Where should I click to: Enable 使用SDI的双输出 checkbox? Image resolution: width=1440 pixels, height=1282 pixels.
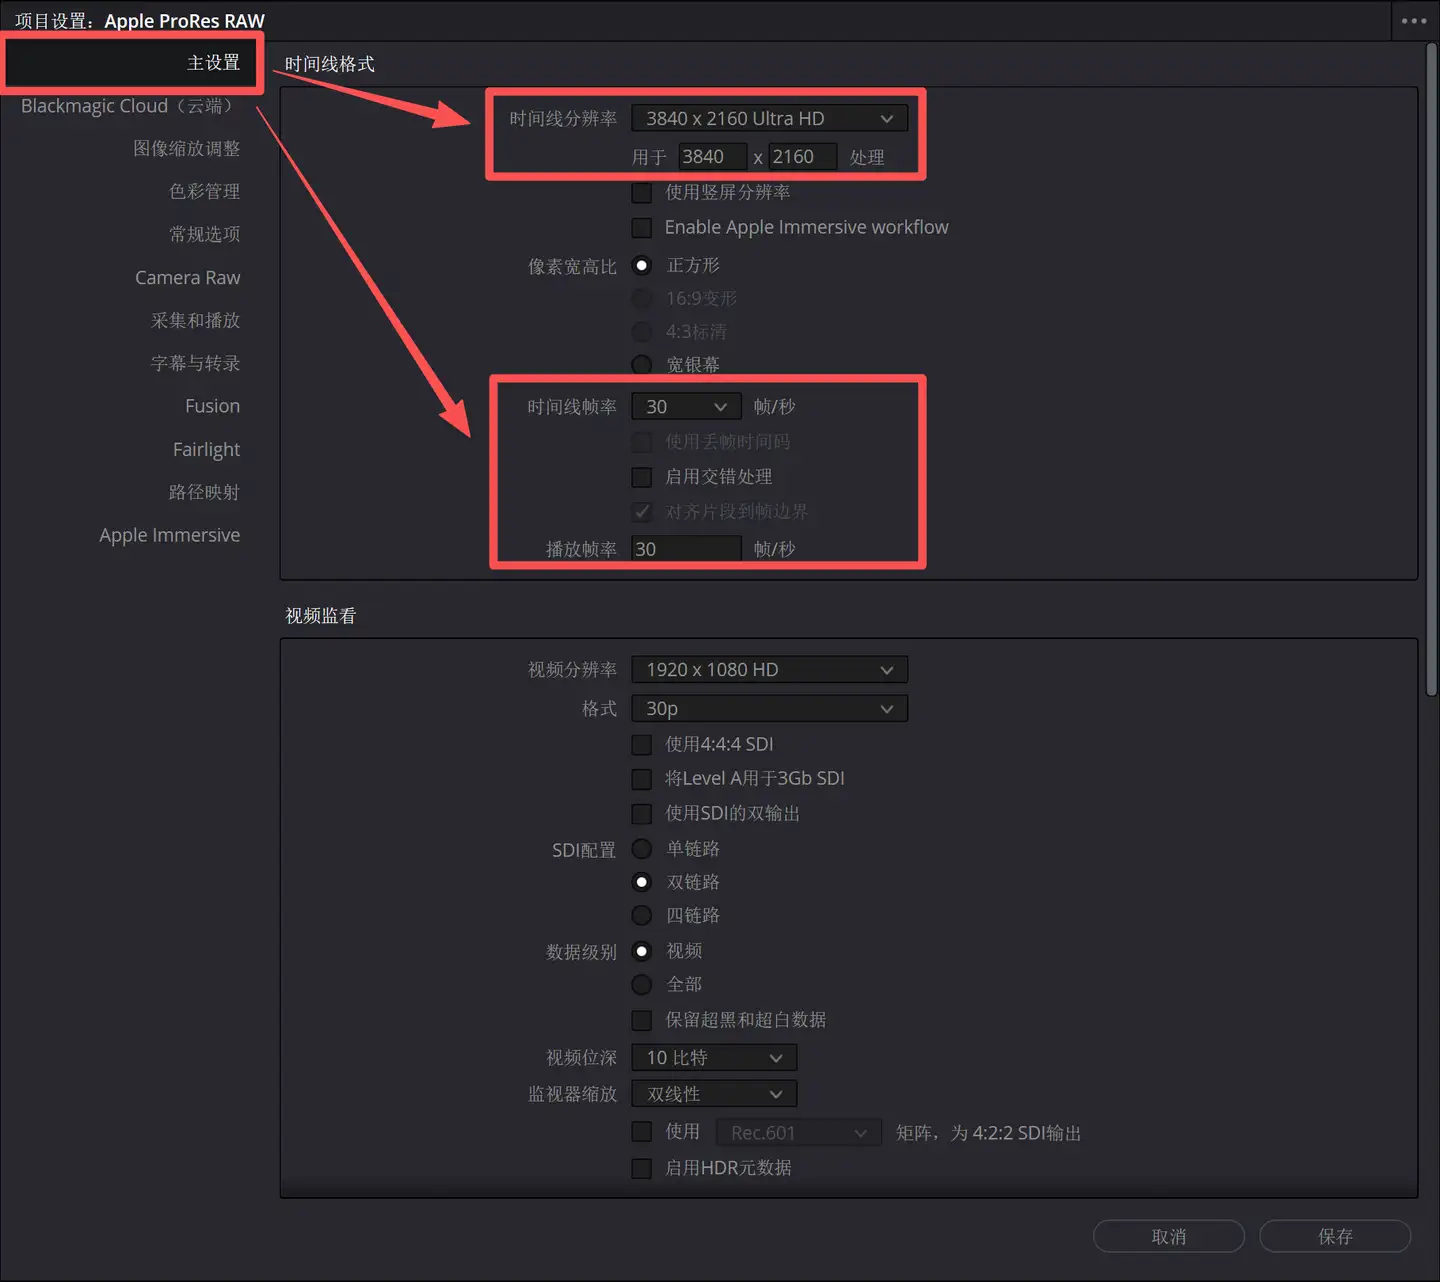[x=642, y=814]
